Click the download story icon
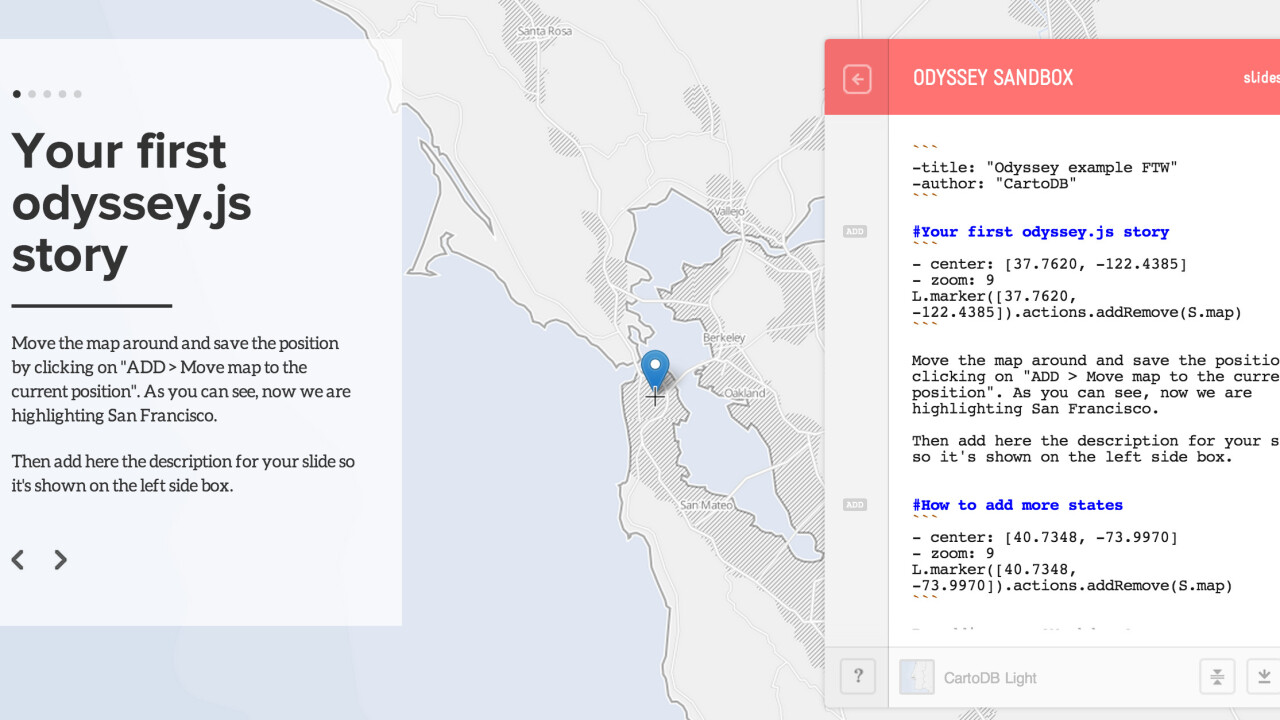The height and width of the screenshot is (720, 1280). (1264, 677)
